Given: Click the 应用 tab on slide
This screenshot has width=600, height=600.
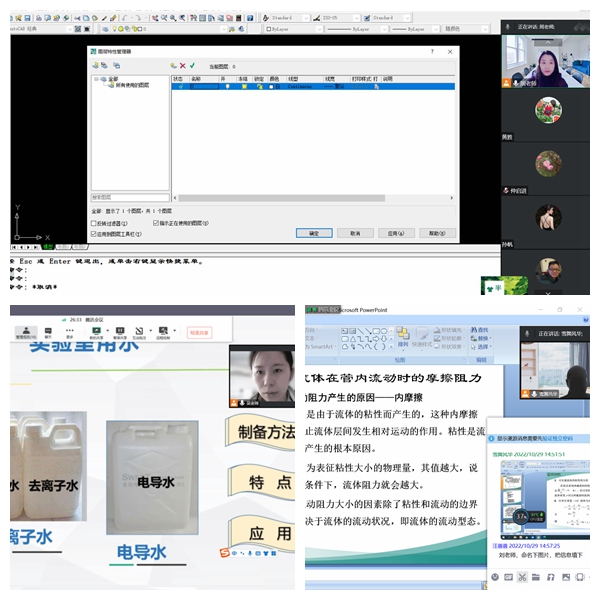Looking at the screenshot, I should 266,532.
